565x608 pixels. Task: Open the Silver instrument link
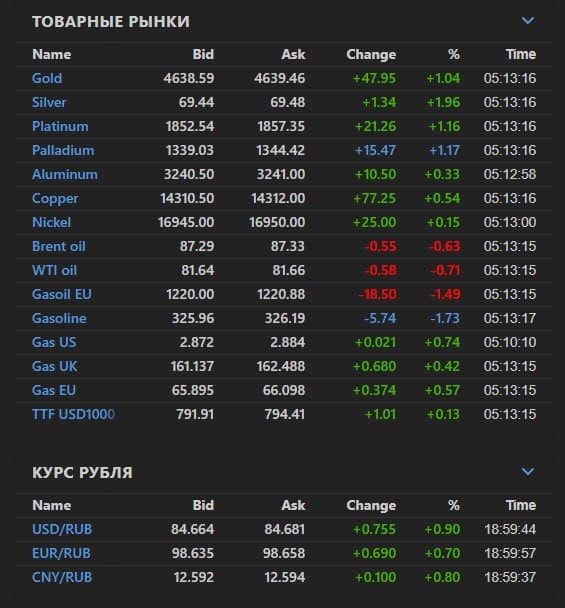pyautogui.click(x=49, y=102)
